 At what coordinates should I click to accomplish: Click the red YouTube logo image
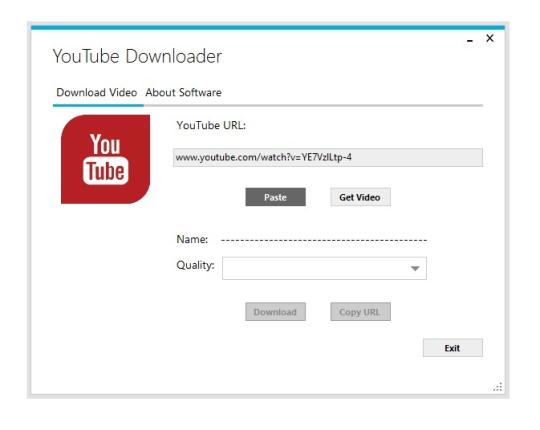pos(105,159)
